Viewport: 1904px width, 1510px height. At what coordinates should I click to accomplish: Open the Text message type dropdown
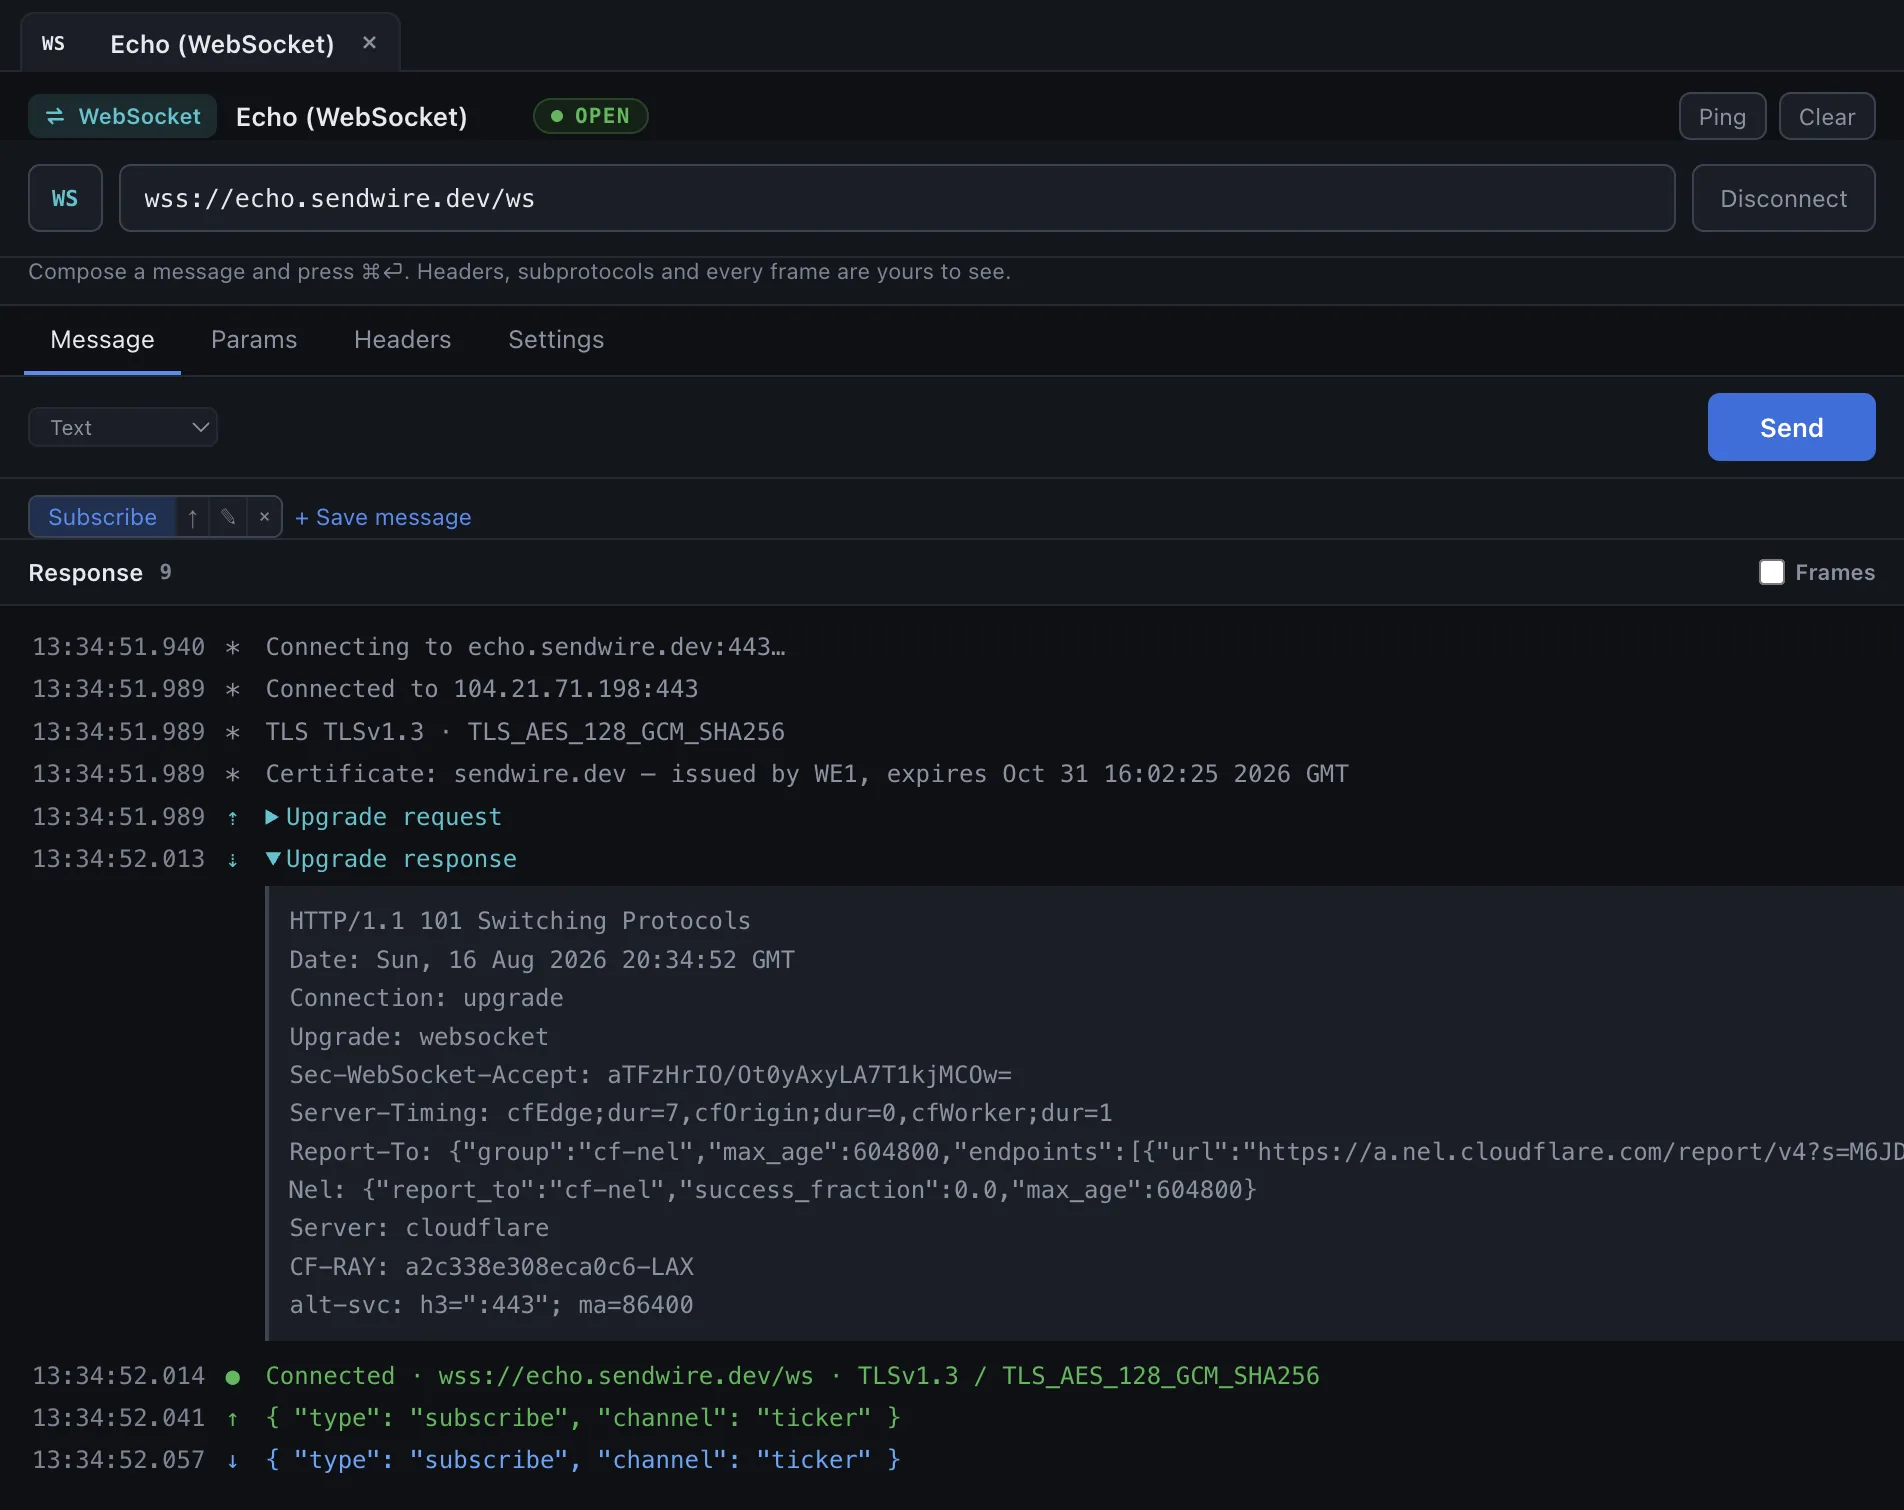pyautogui.click(x=123, y=427)
